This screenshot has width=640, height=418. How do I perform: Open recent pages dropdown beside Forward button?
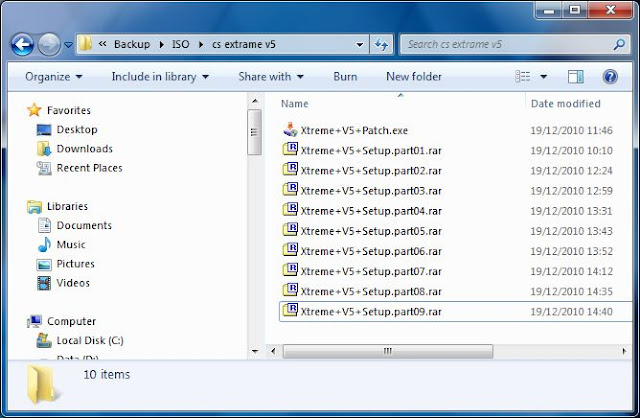[x=69, y=45]
